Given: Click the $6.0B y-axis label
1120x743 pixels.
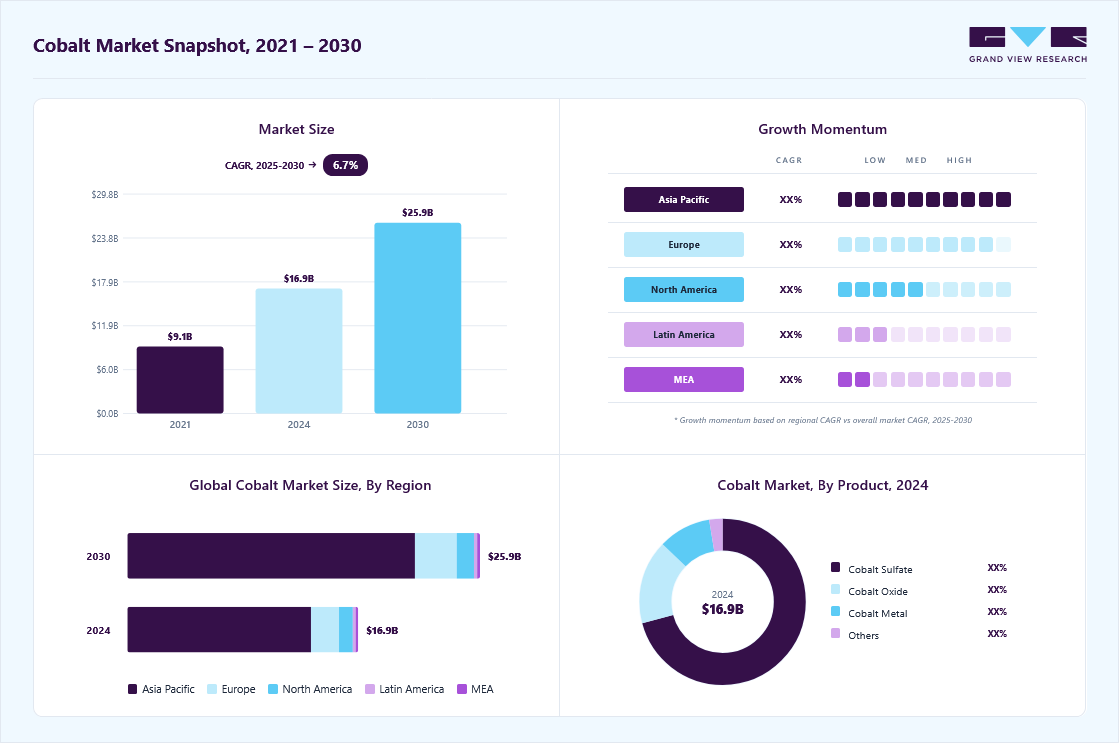Looking at the screenshot, I should 107,370.
